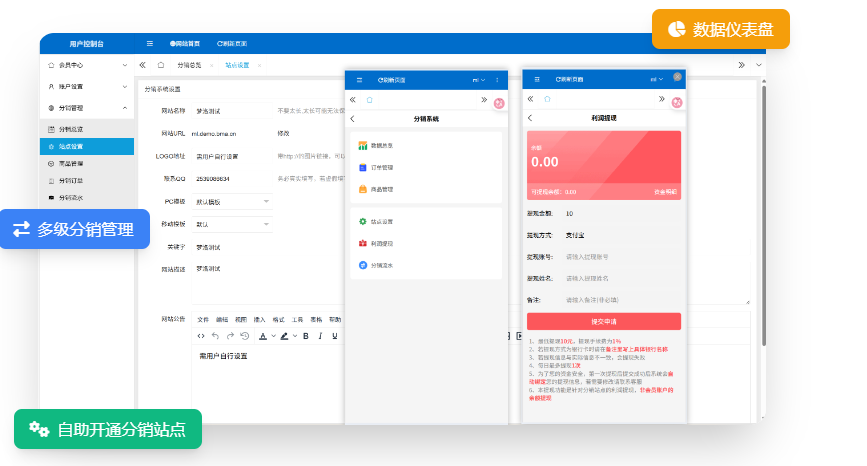
Task: Open the text color picker in the editor toolbar
Action: coord(264,336)
